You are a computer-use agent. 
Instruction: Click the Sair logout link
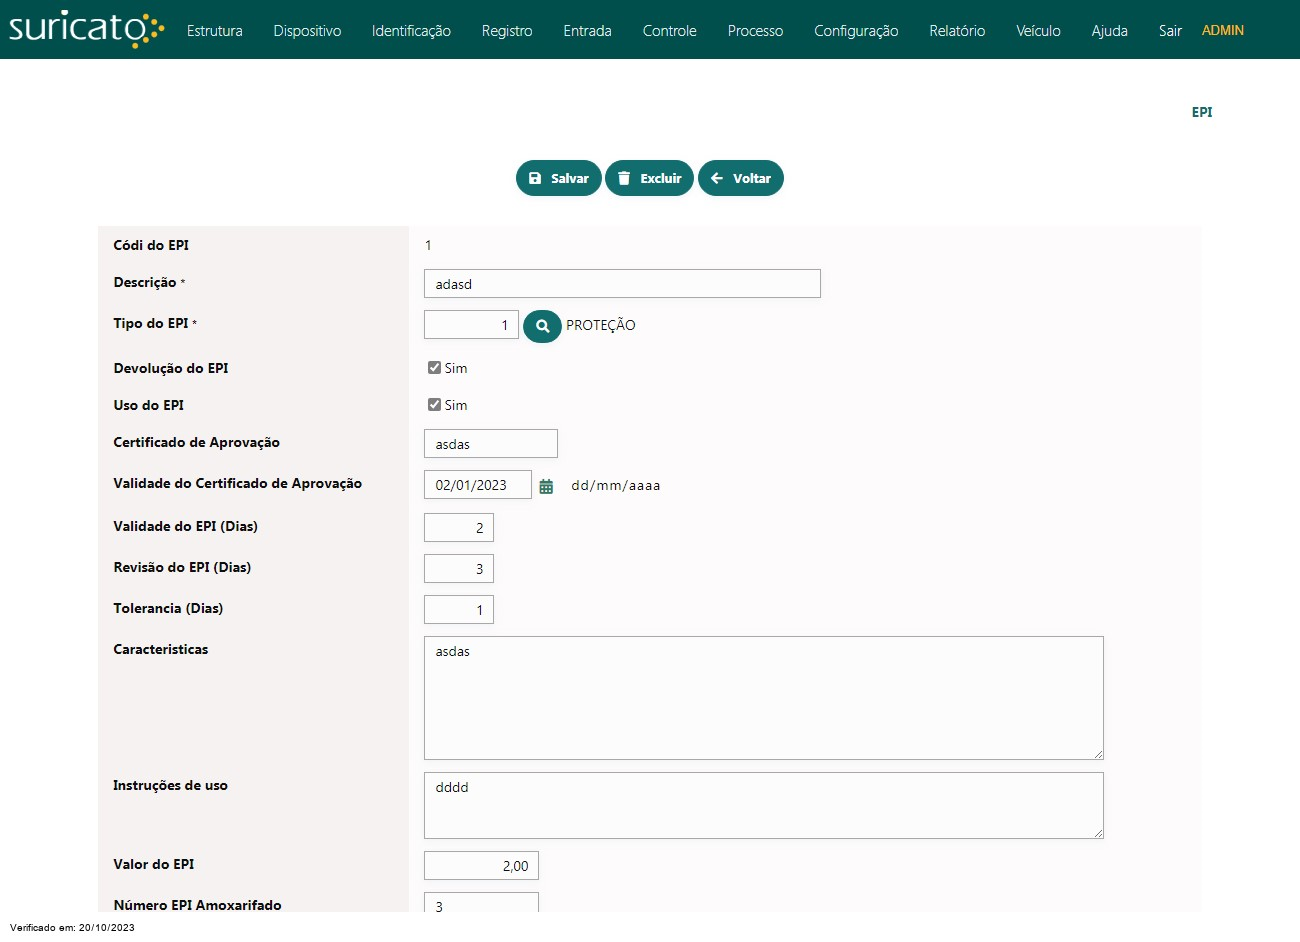tap(1170, 31)
